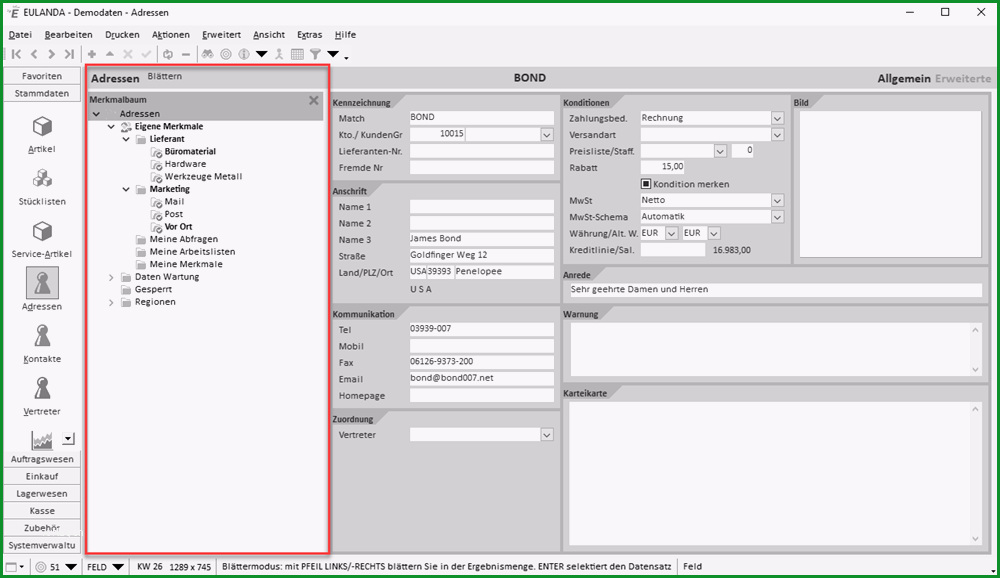
Task: Open the Systemverwaltu sidebar group
Action: pyautogui.click(x=42, y=545)
